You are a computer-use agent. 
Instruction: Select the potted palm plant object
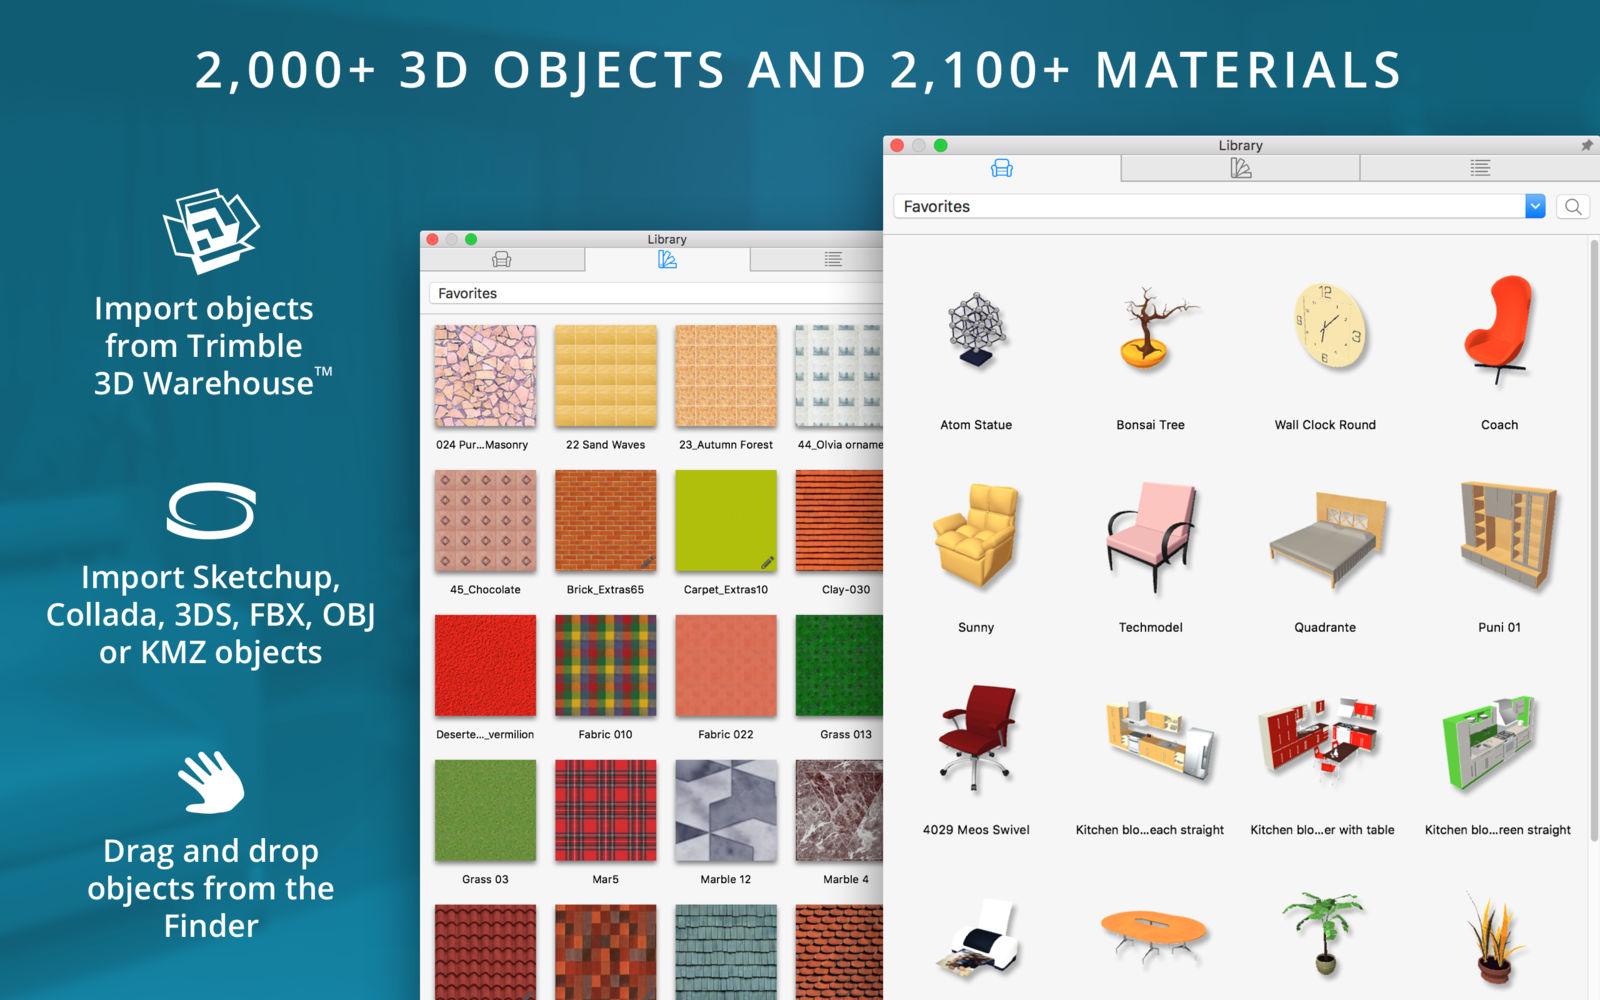[x=1324, y=932]
